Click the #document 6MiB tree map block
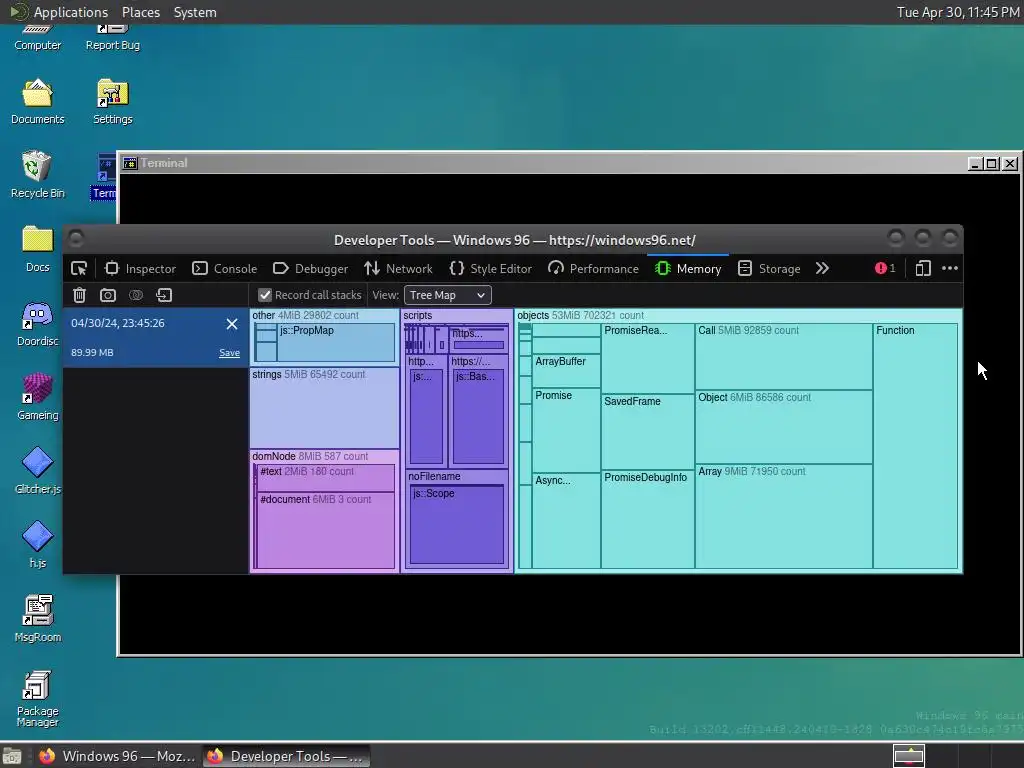The image size is (1024, 768). 326,530
